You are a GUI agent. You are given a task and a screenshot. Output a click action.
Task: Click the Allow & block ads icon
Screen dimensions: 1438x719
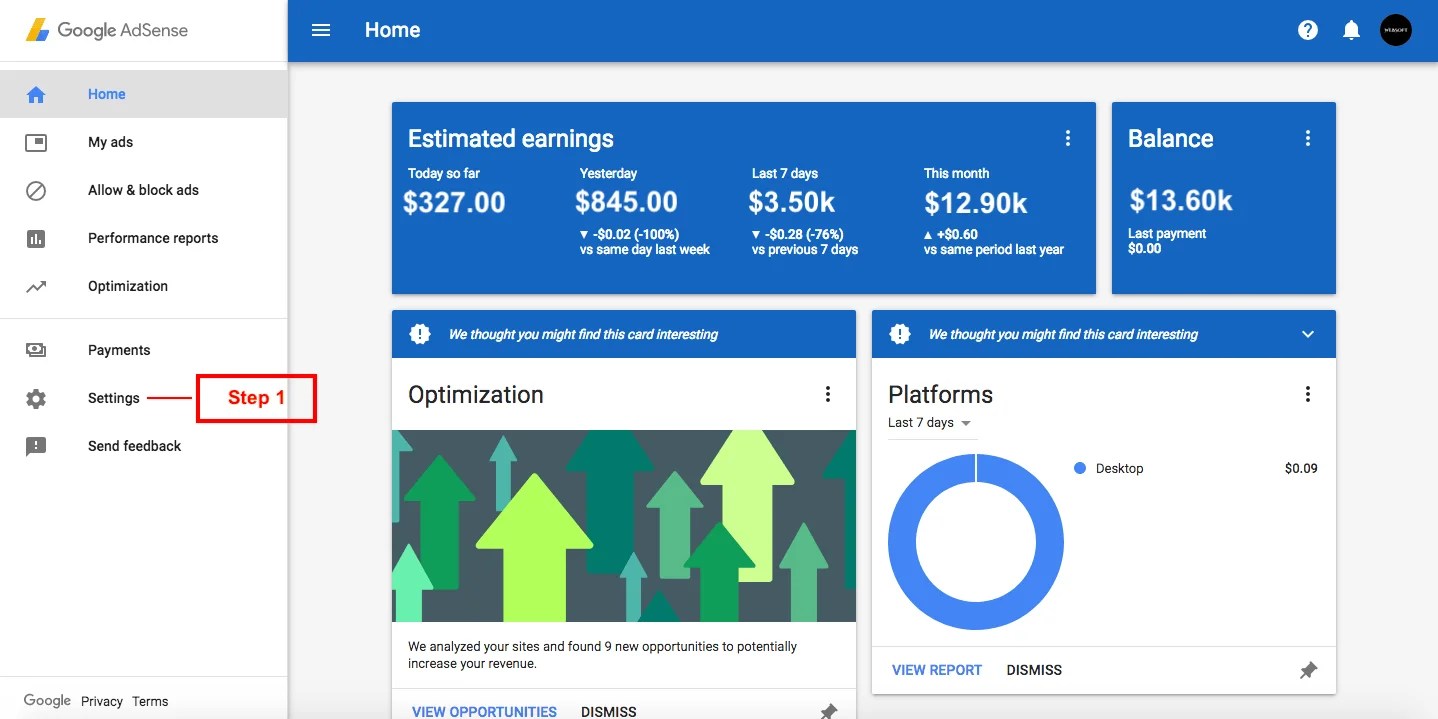pos(36,190)
